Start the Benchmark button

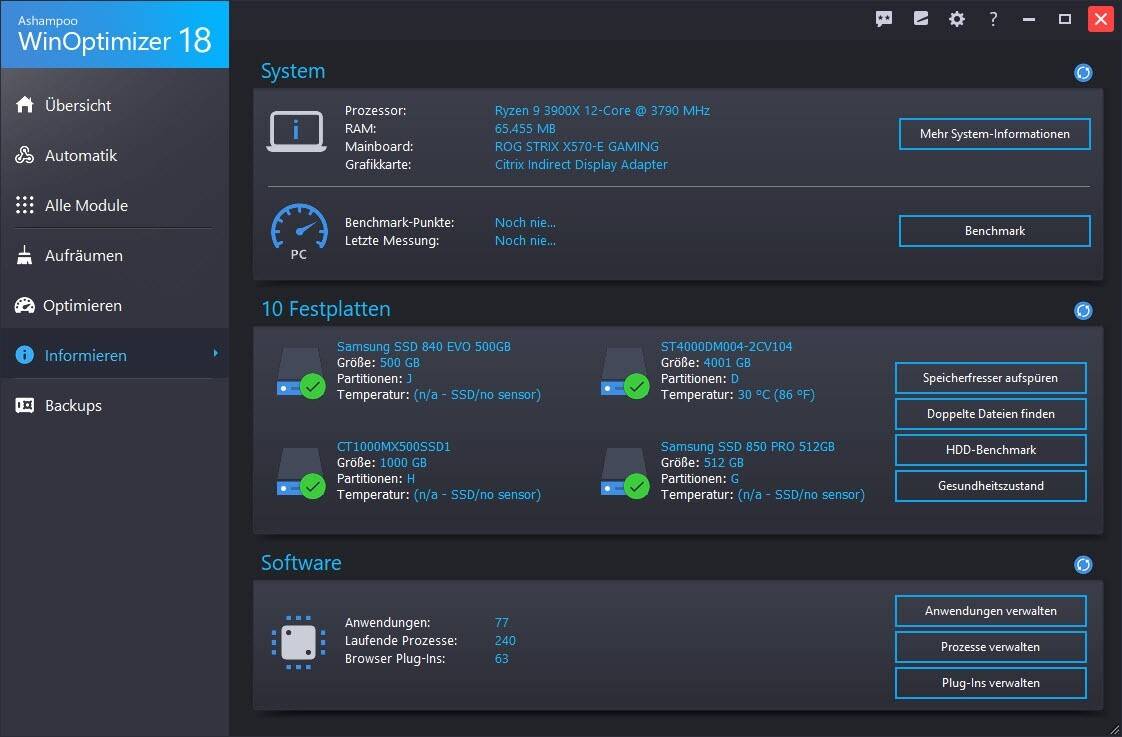pos(994,231)
